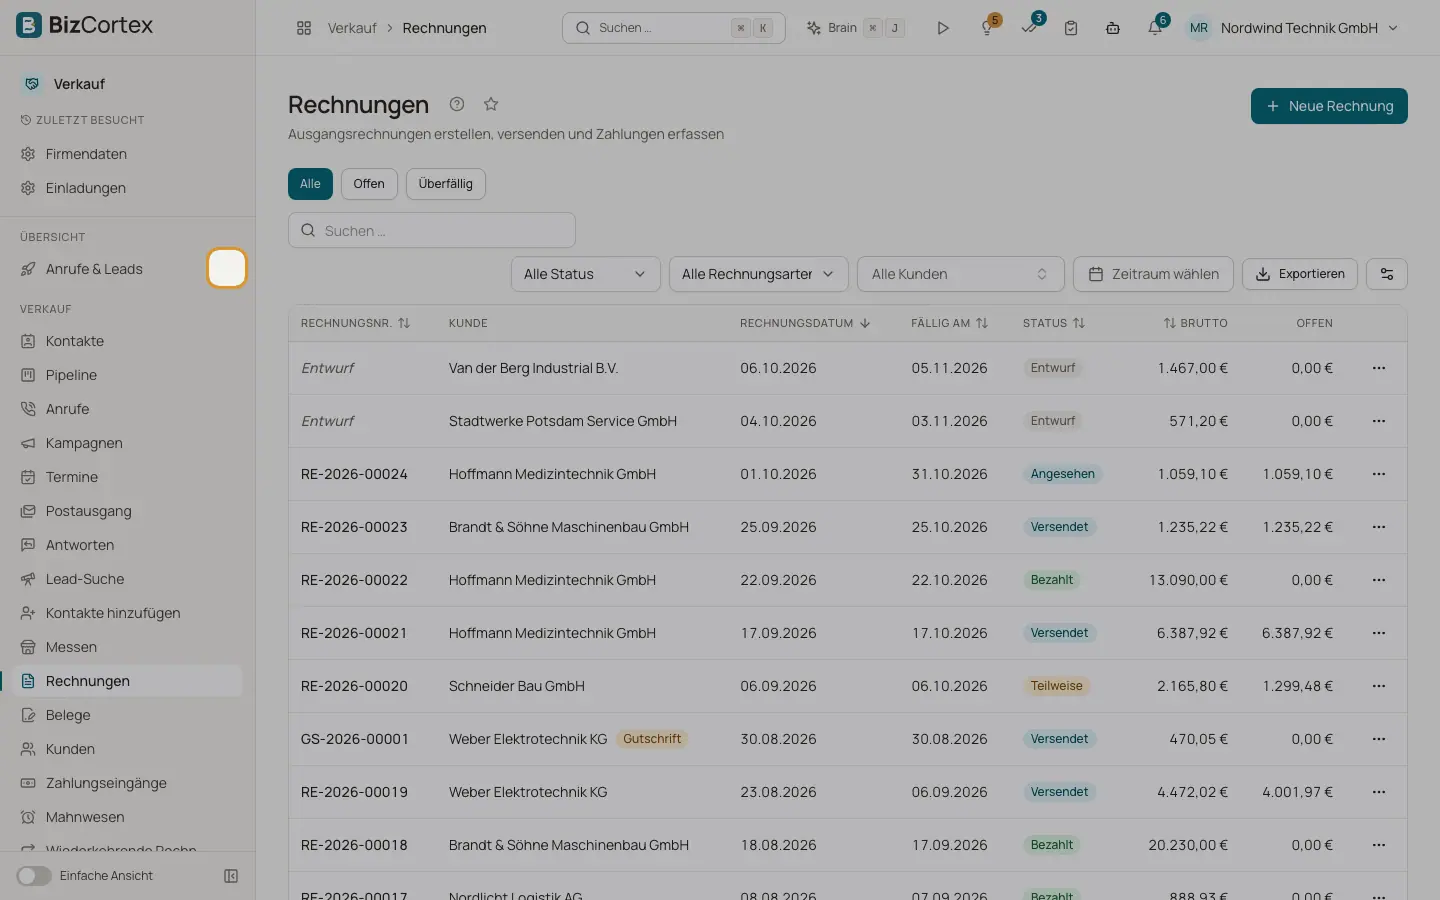Select the Offen filter tab
The width and height of the screenshot is (1440, 900).
click(369, 184)
